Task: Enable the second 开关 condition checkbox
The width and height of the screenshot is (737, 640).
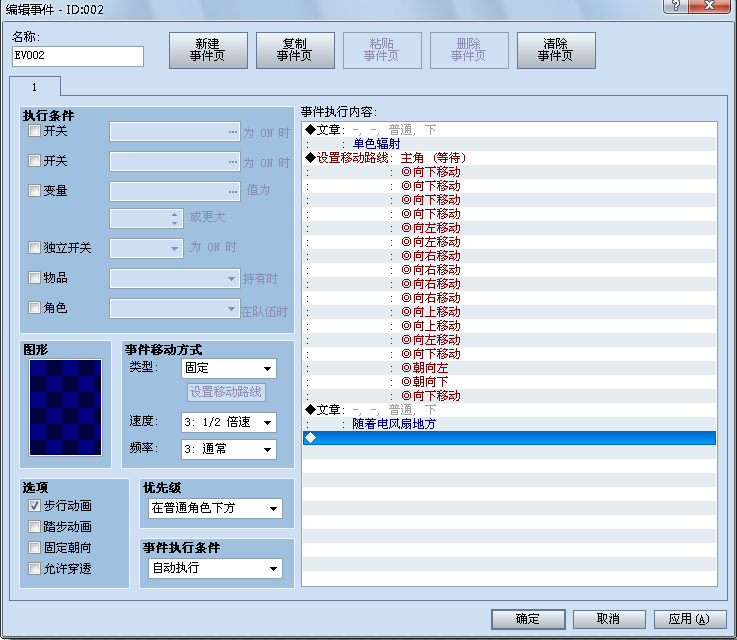Action: tap(34, 161)
